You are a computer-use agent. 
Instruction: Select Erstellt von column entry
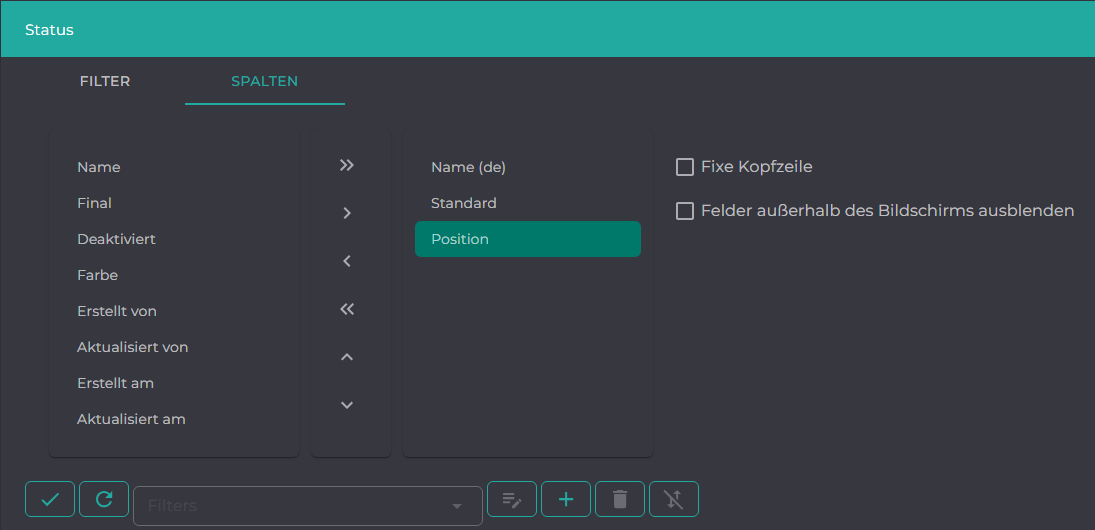point(174,311)
